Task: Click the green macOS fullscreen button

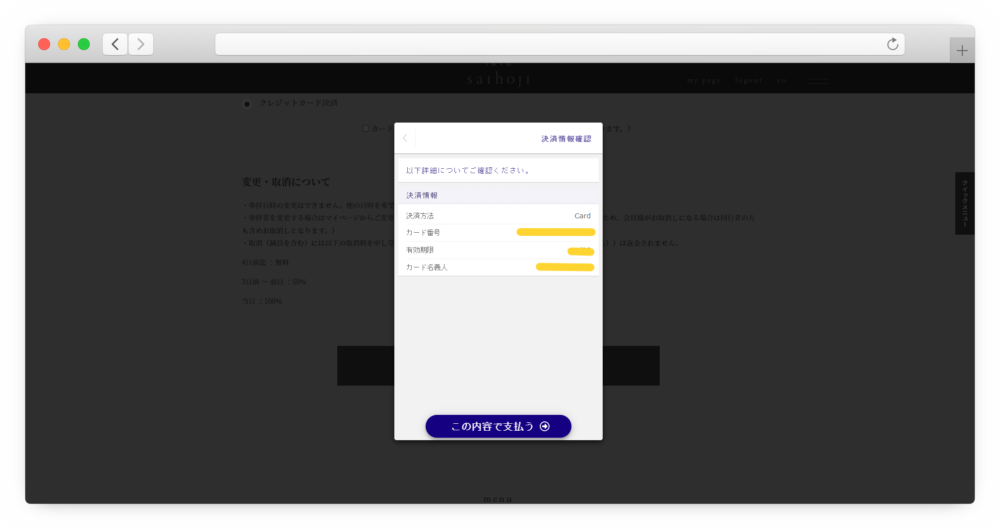Action: click(84, 44)
